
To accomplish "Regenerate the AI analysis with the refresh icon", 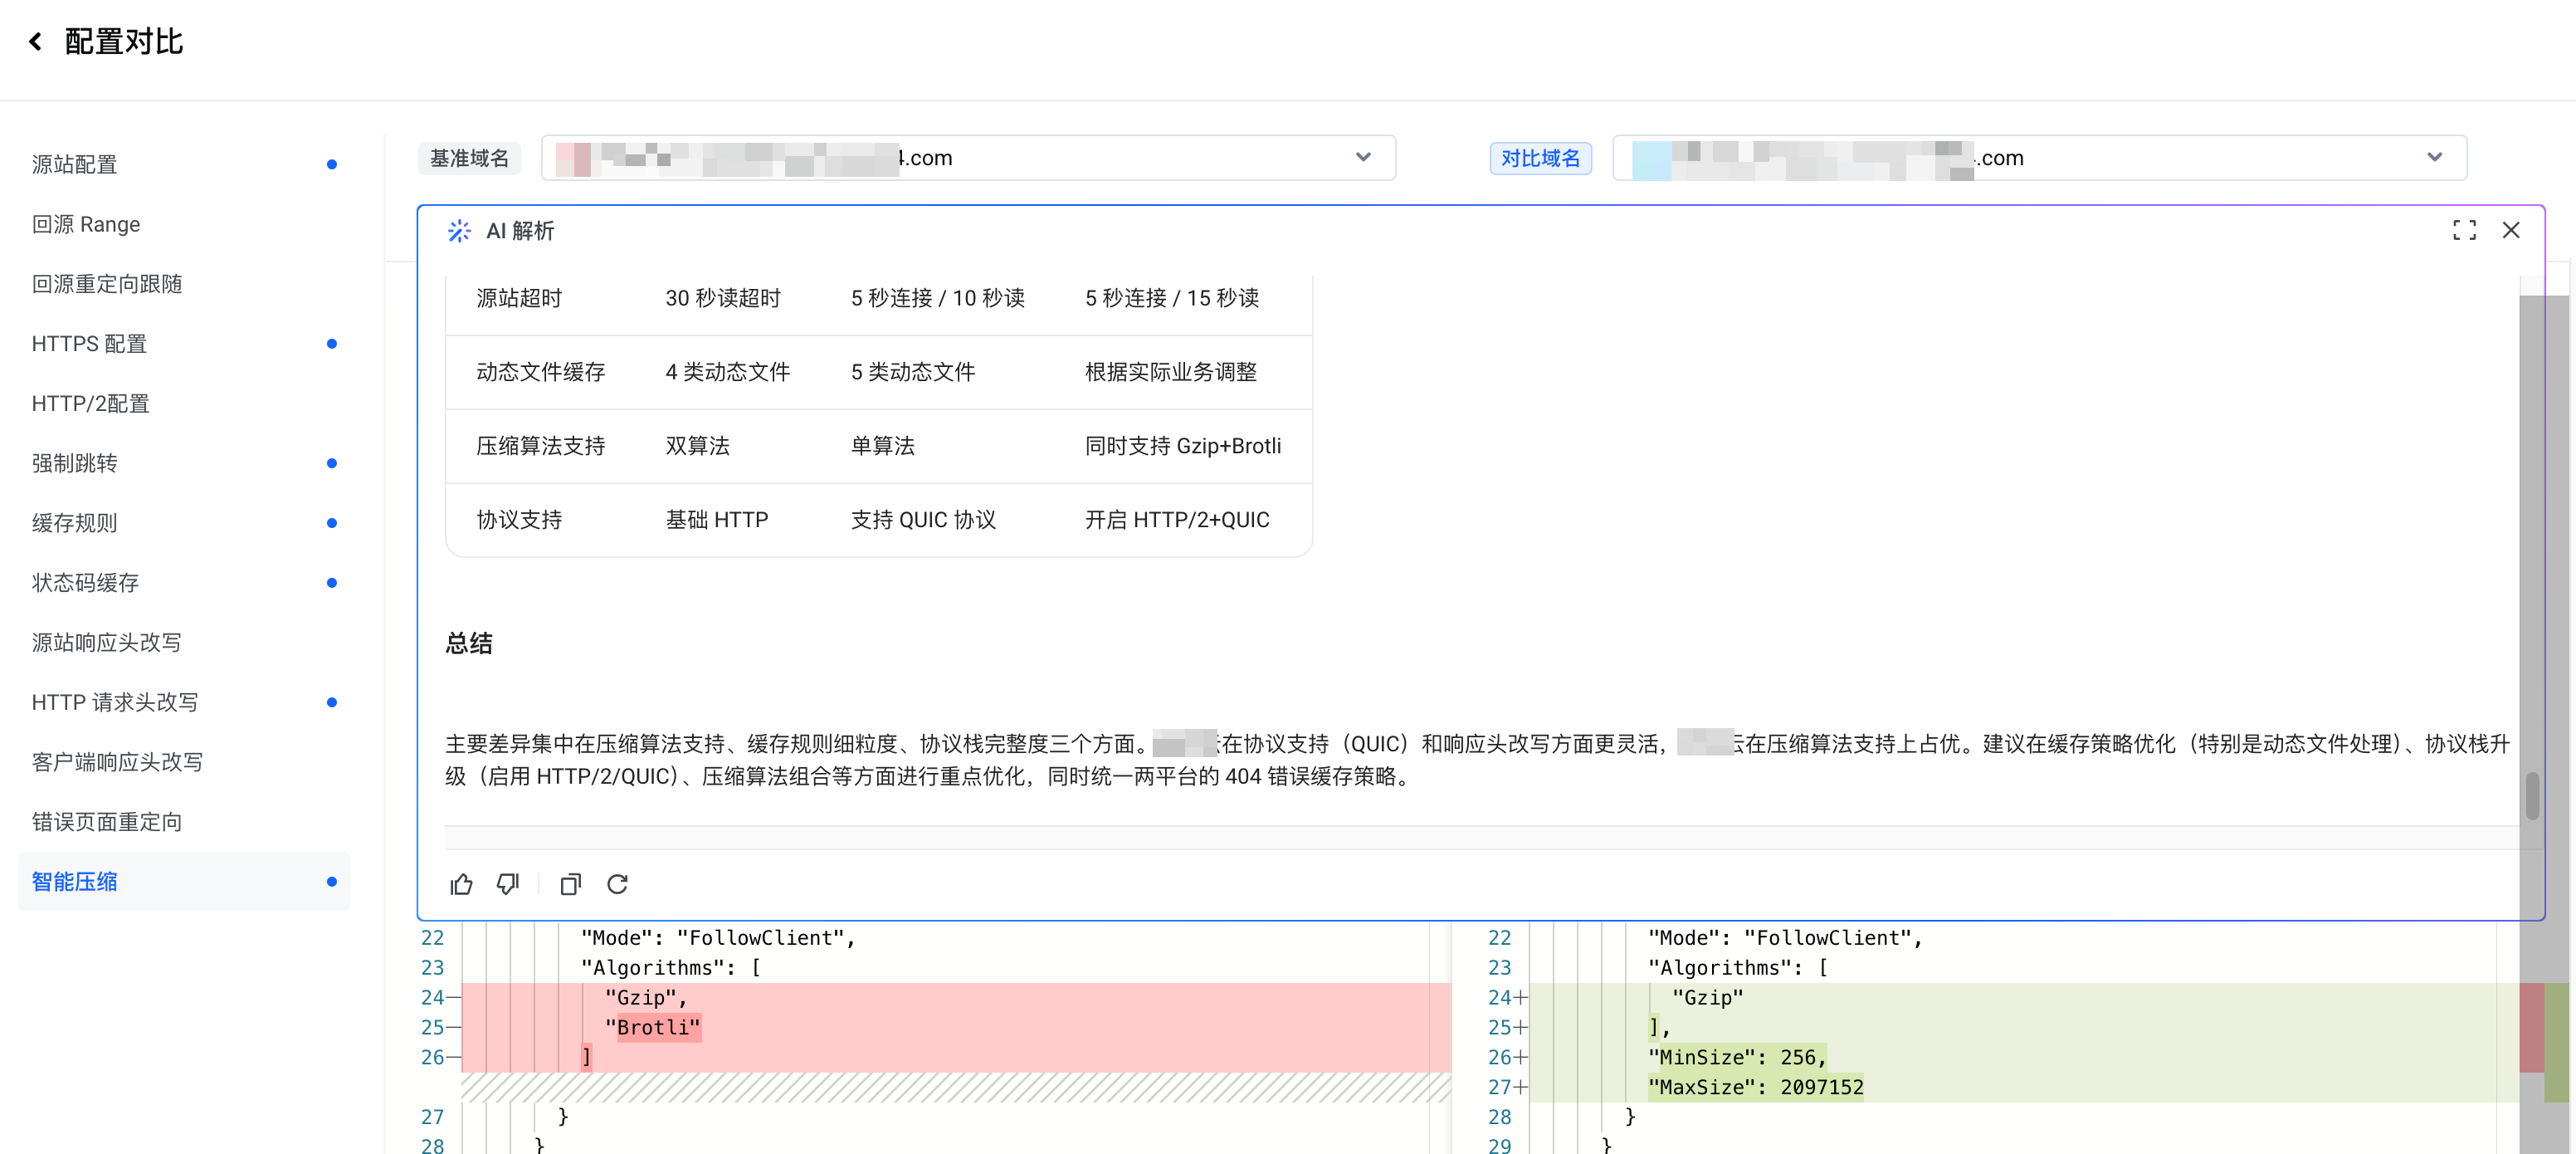I will pos(617,884).
